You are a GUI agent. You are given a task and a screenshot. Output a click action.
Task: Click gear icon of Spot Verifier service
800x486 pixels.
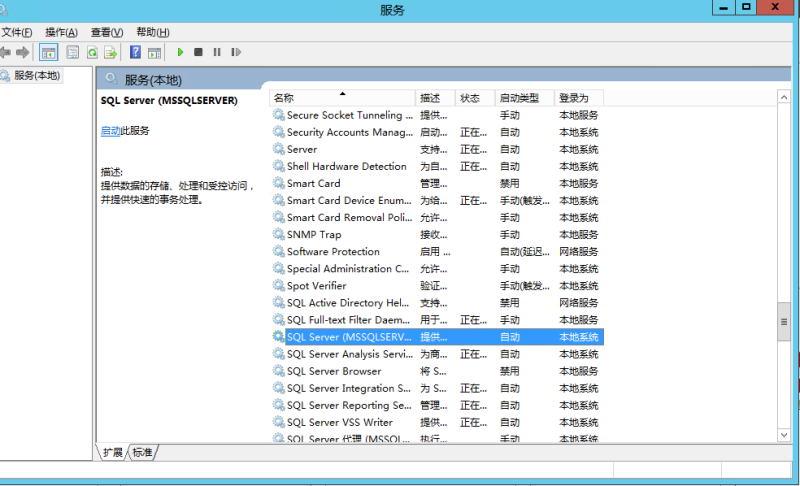278,286
